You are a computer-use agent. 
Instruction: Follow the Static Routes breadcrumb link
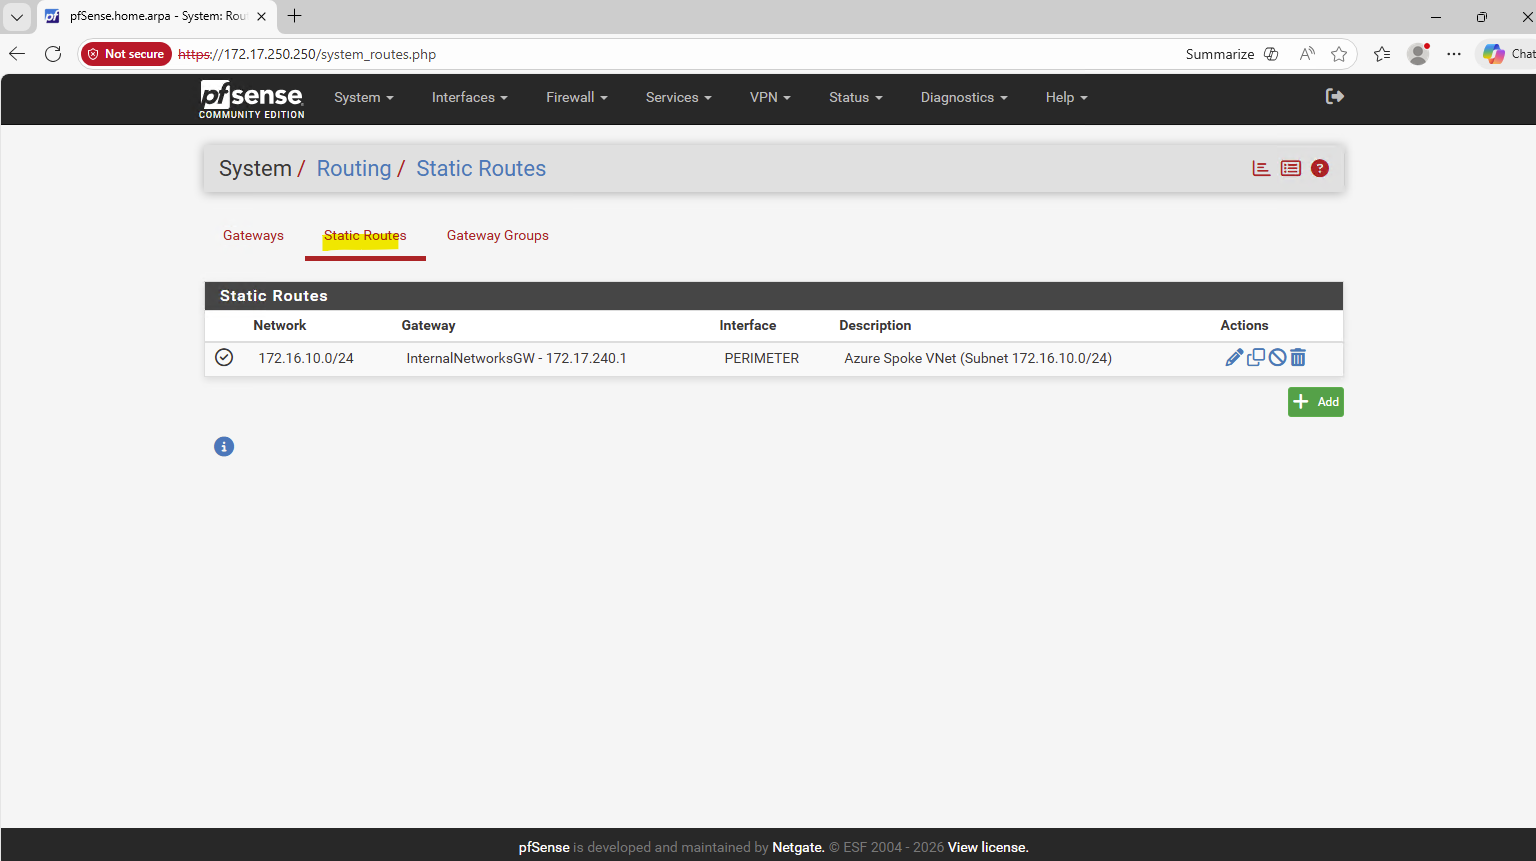click(x=481, y=168)
